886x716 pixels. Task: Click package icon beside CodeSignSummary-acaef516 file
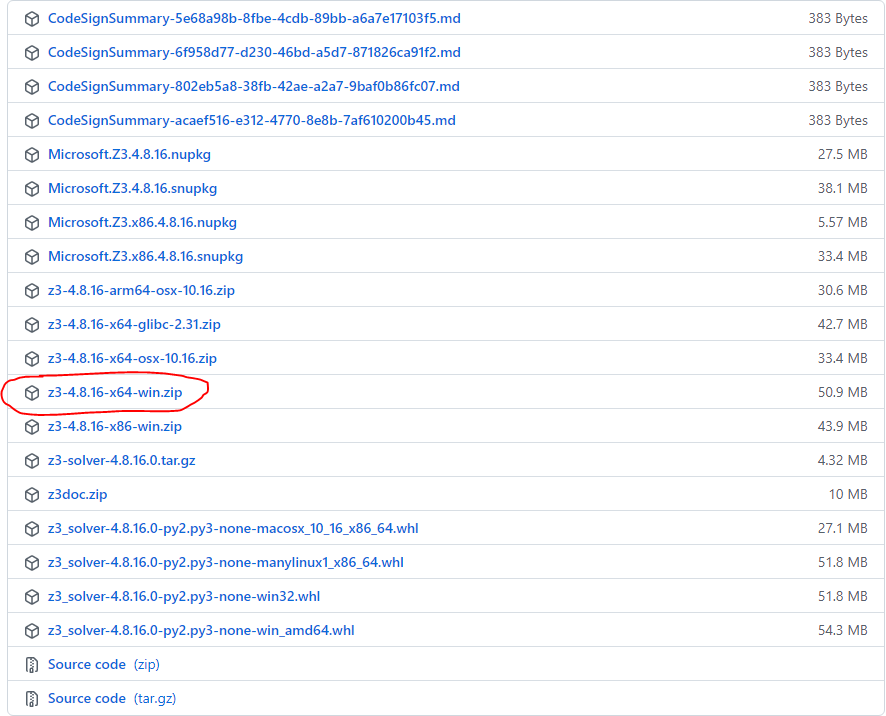[32, 120]
